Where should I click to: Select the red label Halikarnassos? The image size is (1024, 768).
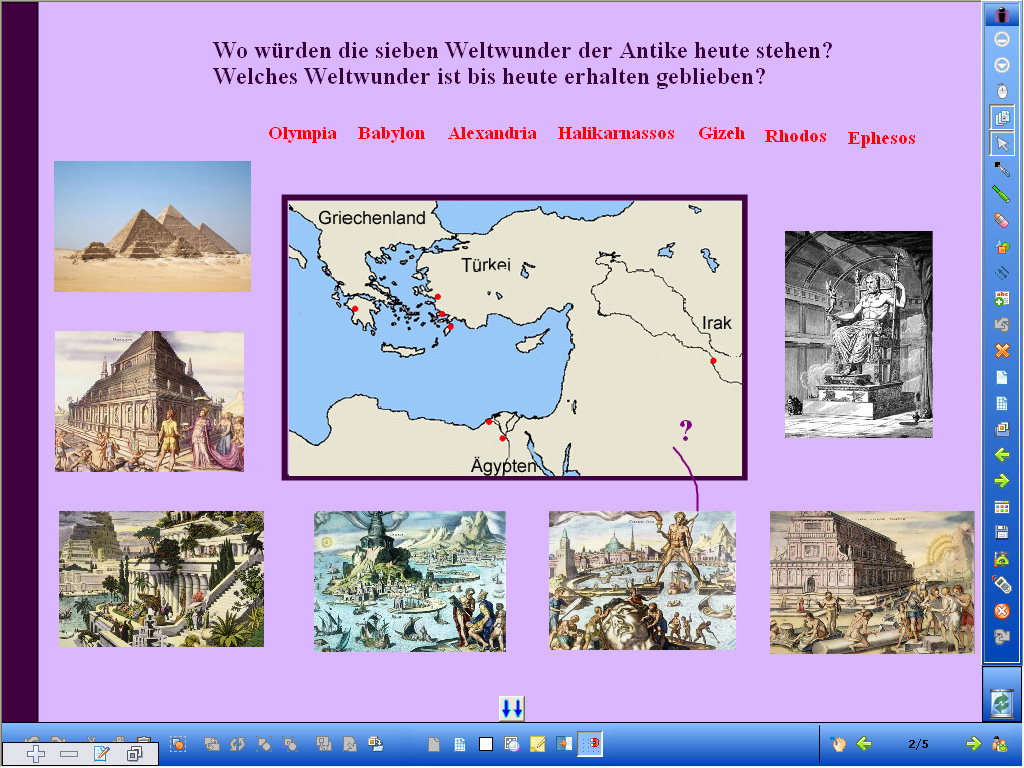pyautogui.click(x=616, y=133)
